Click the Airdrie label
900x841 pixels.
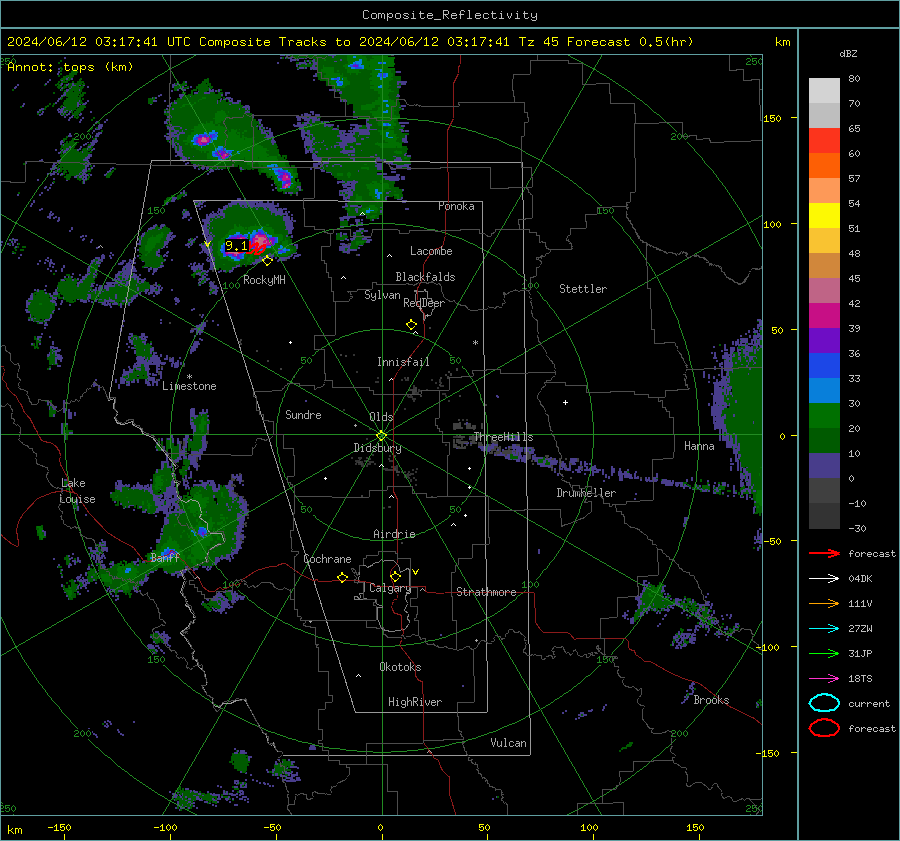tap(394, 534)
